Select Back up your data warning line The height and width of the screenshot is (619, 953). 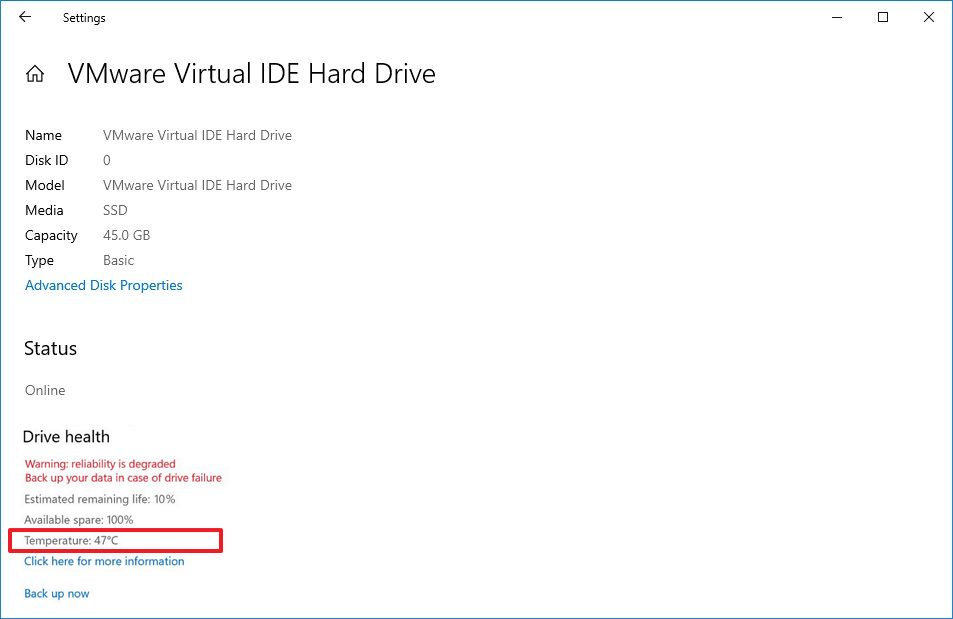tap(123, 478)
